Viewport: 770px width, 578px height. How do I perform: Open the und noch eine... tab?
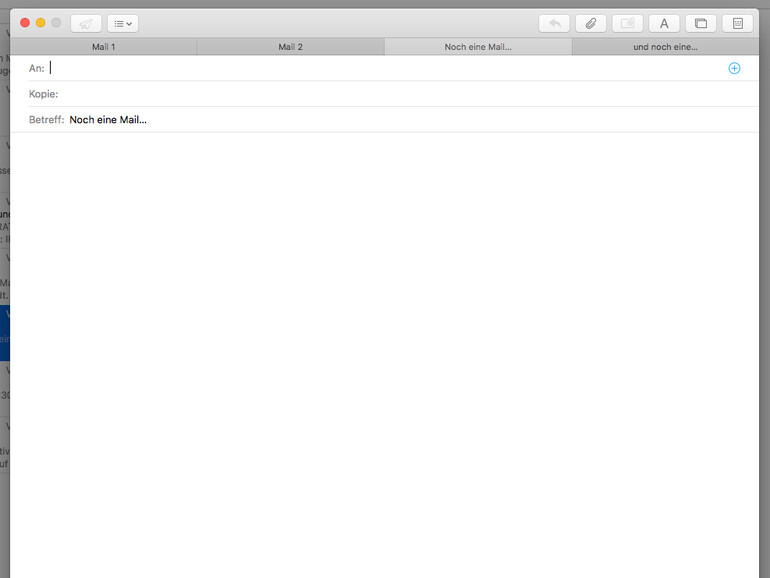(665, 47)
